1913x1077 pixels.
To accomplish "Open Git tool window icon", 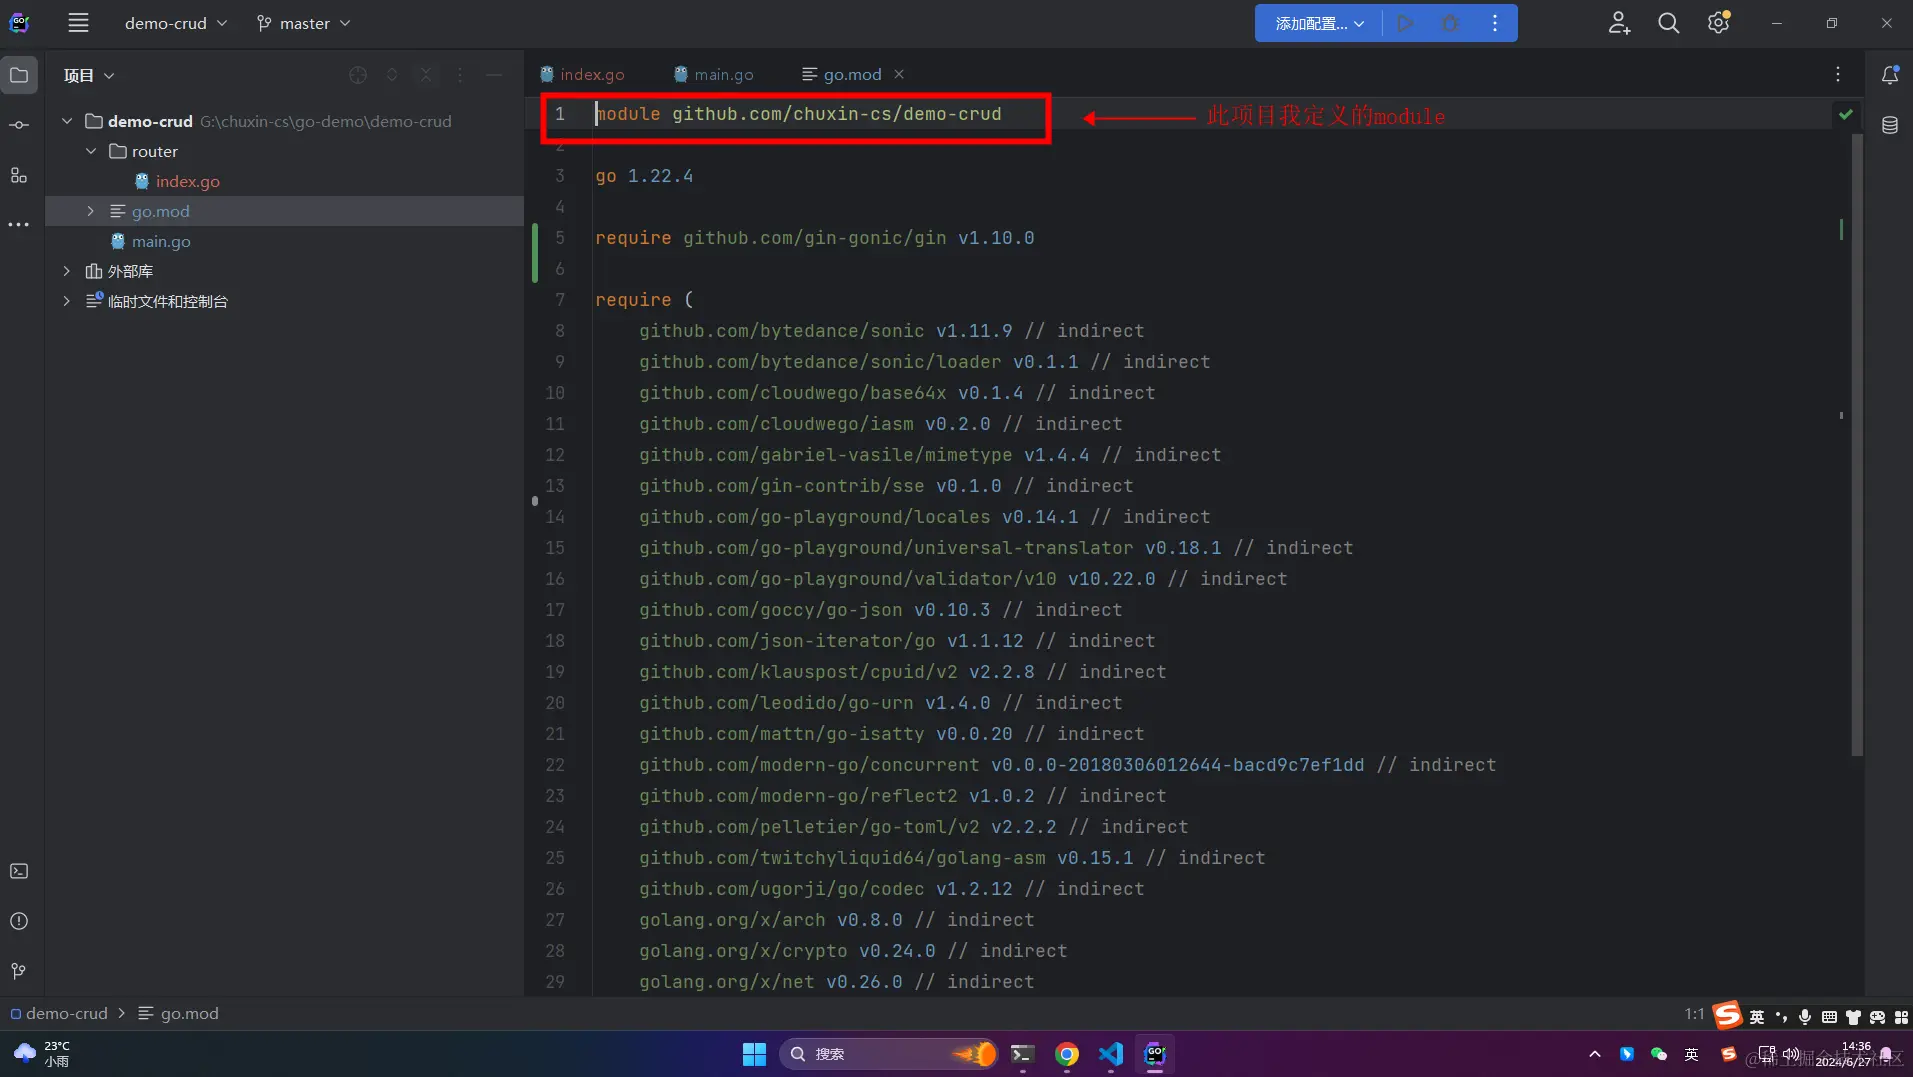I will tap(19, 971).
